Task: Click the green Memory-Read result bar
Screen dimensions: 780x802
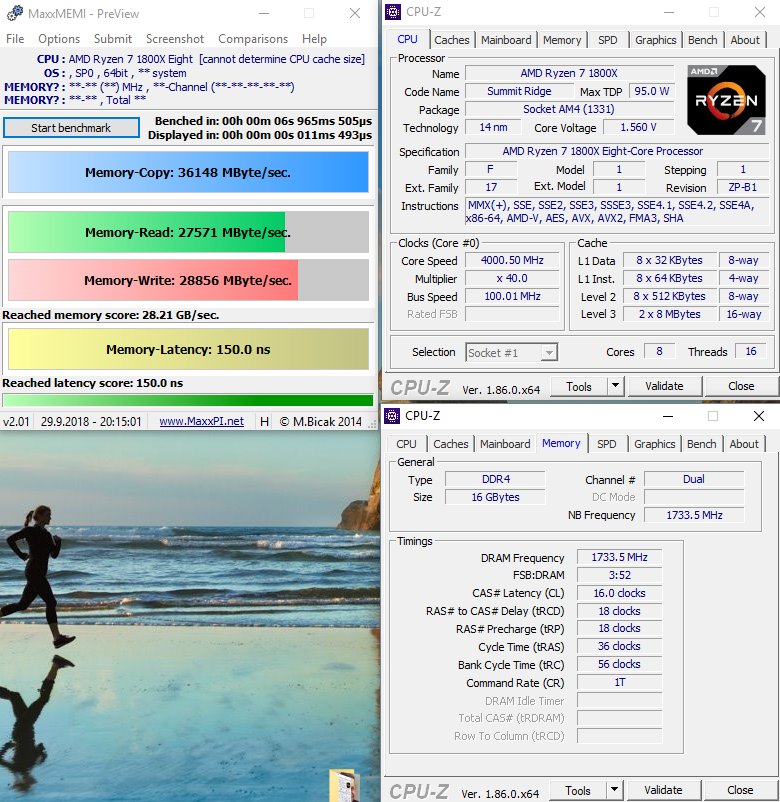Action: 188,232
